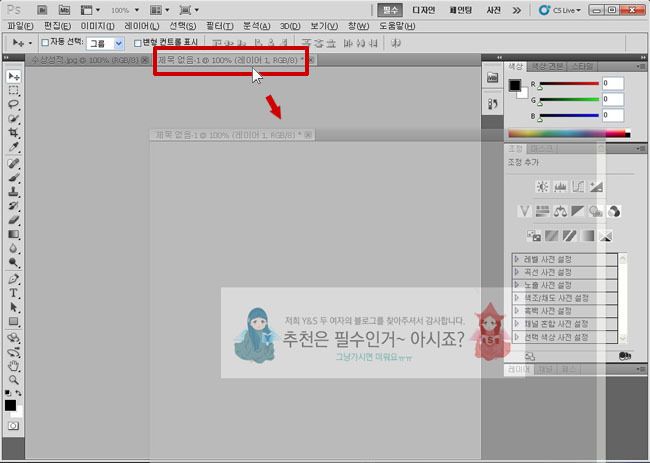Show more workspaces with >> button

click(517, 10)
